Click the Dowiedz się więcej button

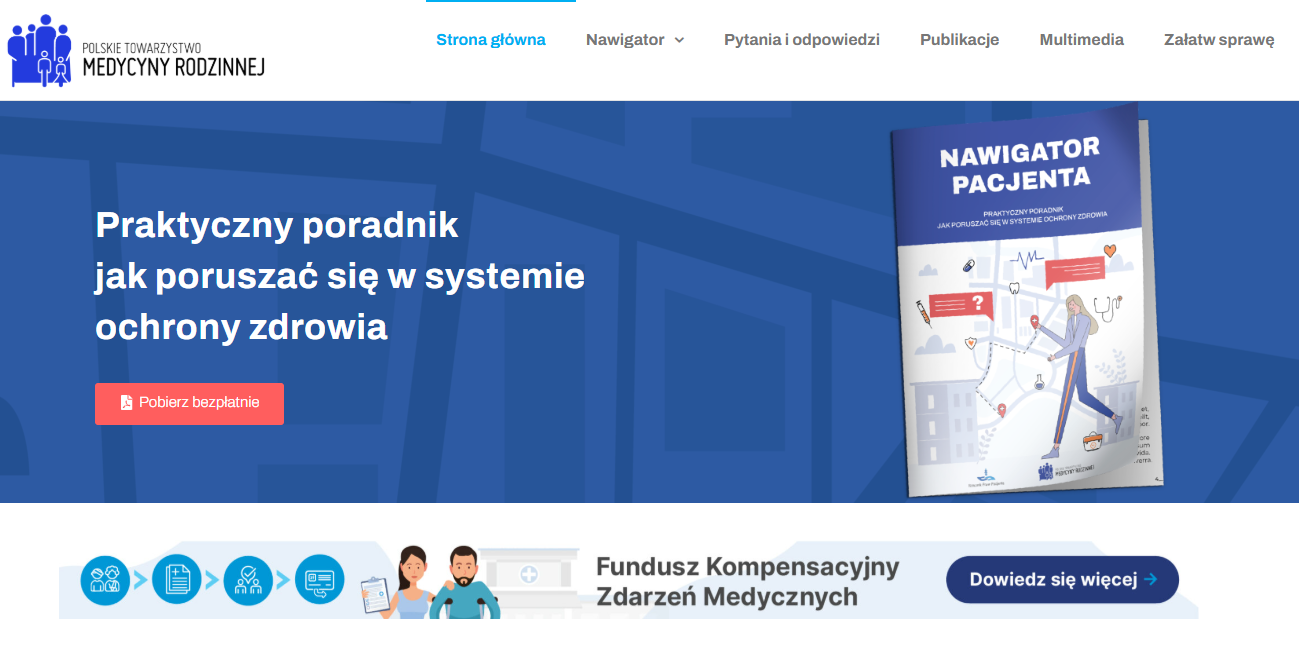coord(1062,579)
